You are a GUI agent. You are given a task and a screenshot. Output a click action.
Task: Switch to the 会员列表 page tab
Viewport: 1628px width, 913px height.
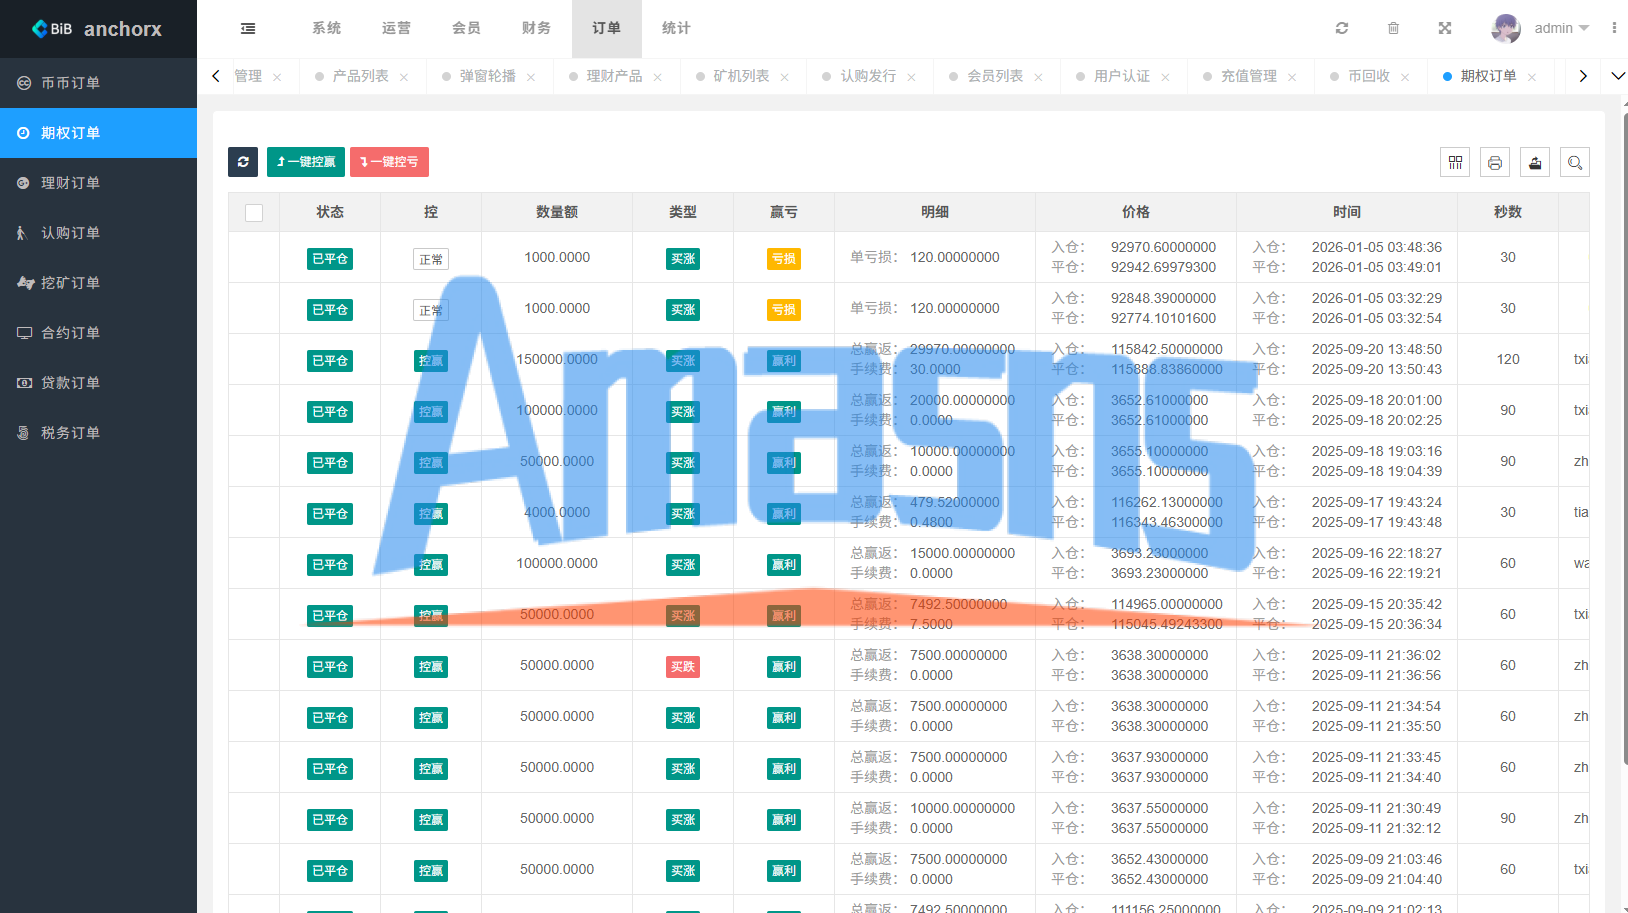[995, 76]
